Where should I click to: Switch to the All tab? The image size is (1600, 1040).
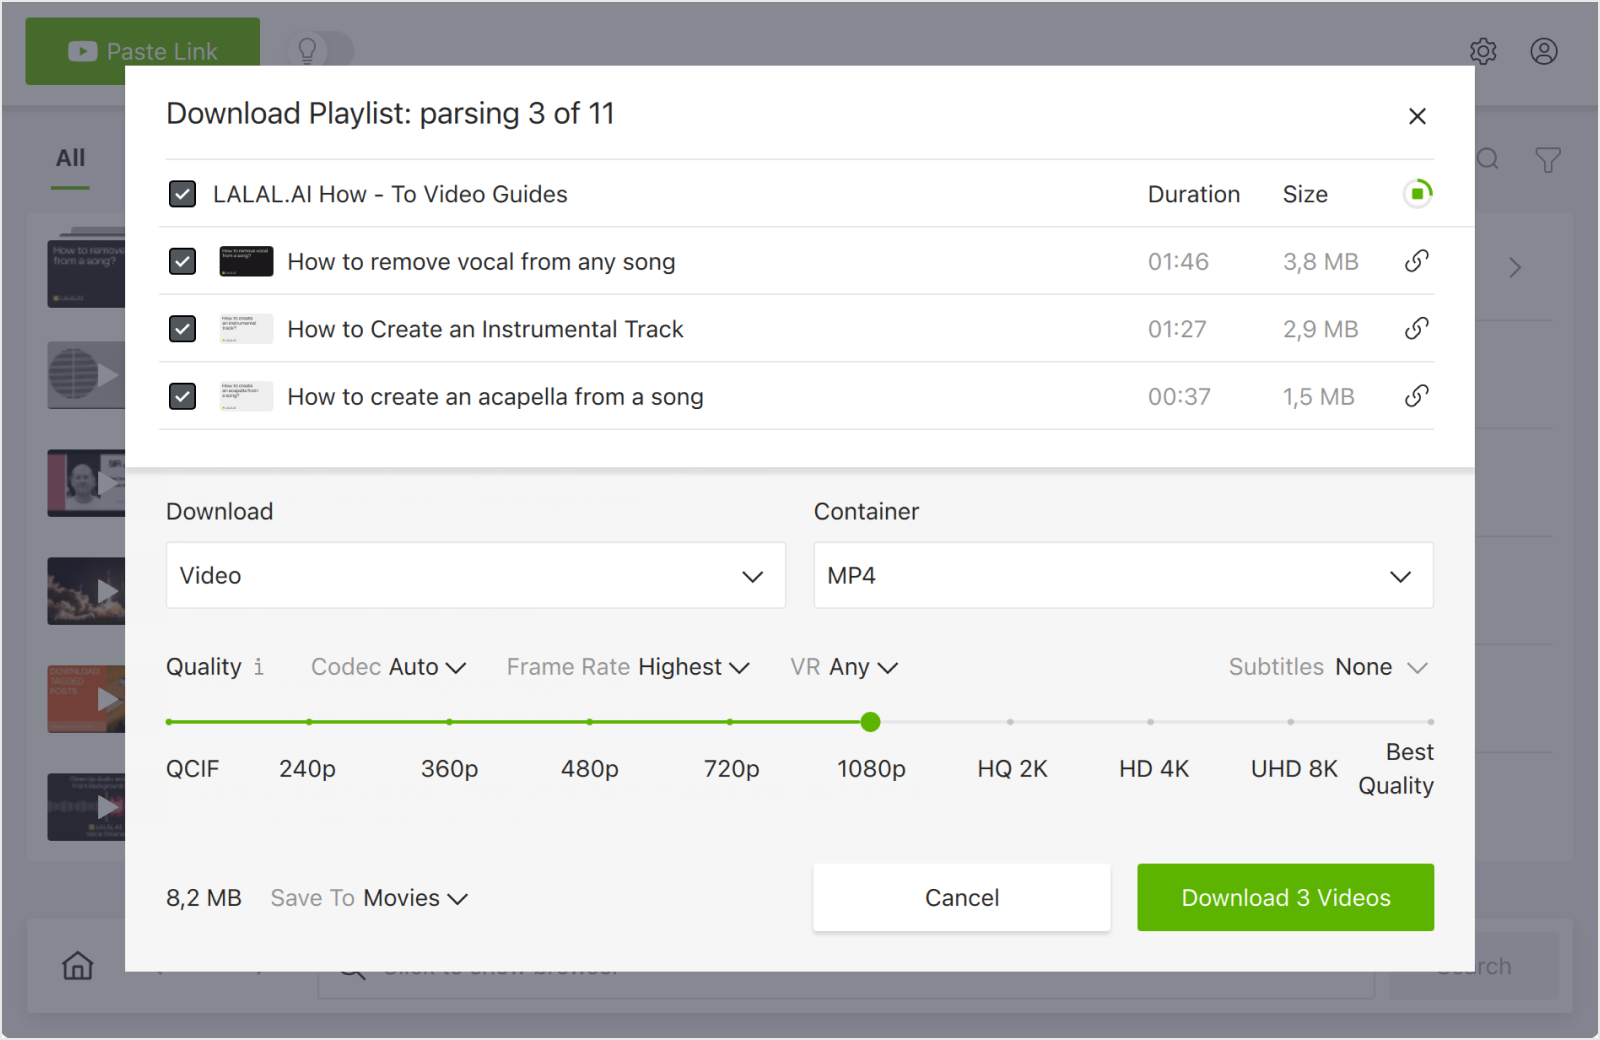69,157
